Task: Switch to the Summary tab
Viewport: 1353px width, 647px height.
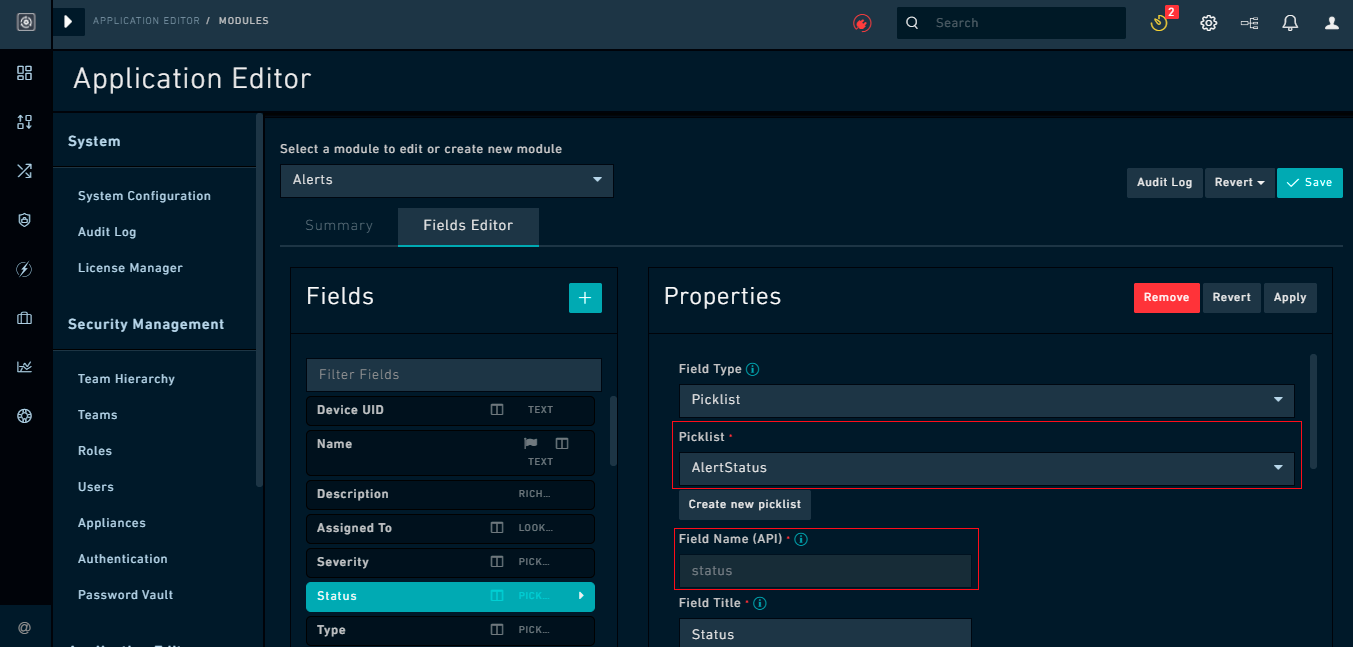Action: [338, 226]
